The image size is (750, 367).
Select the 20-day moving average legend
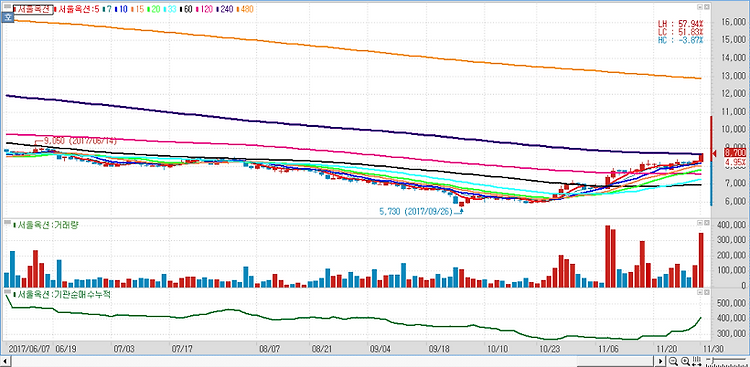pyautogui.click(x=154, y=9)
